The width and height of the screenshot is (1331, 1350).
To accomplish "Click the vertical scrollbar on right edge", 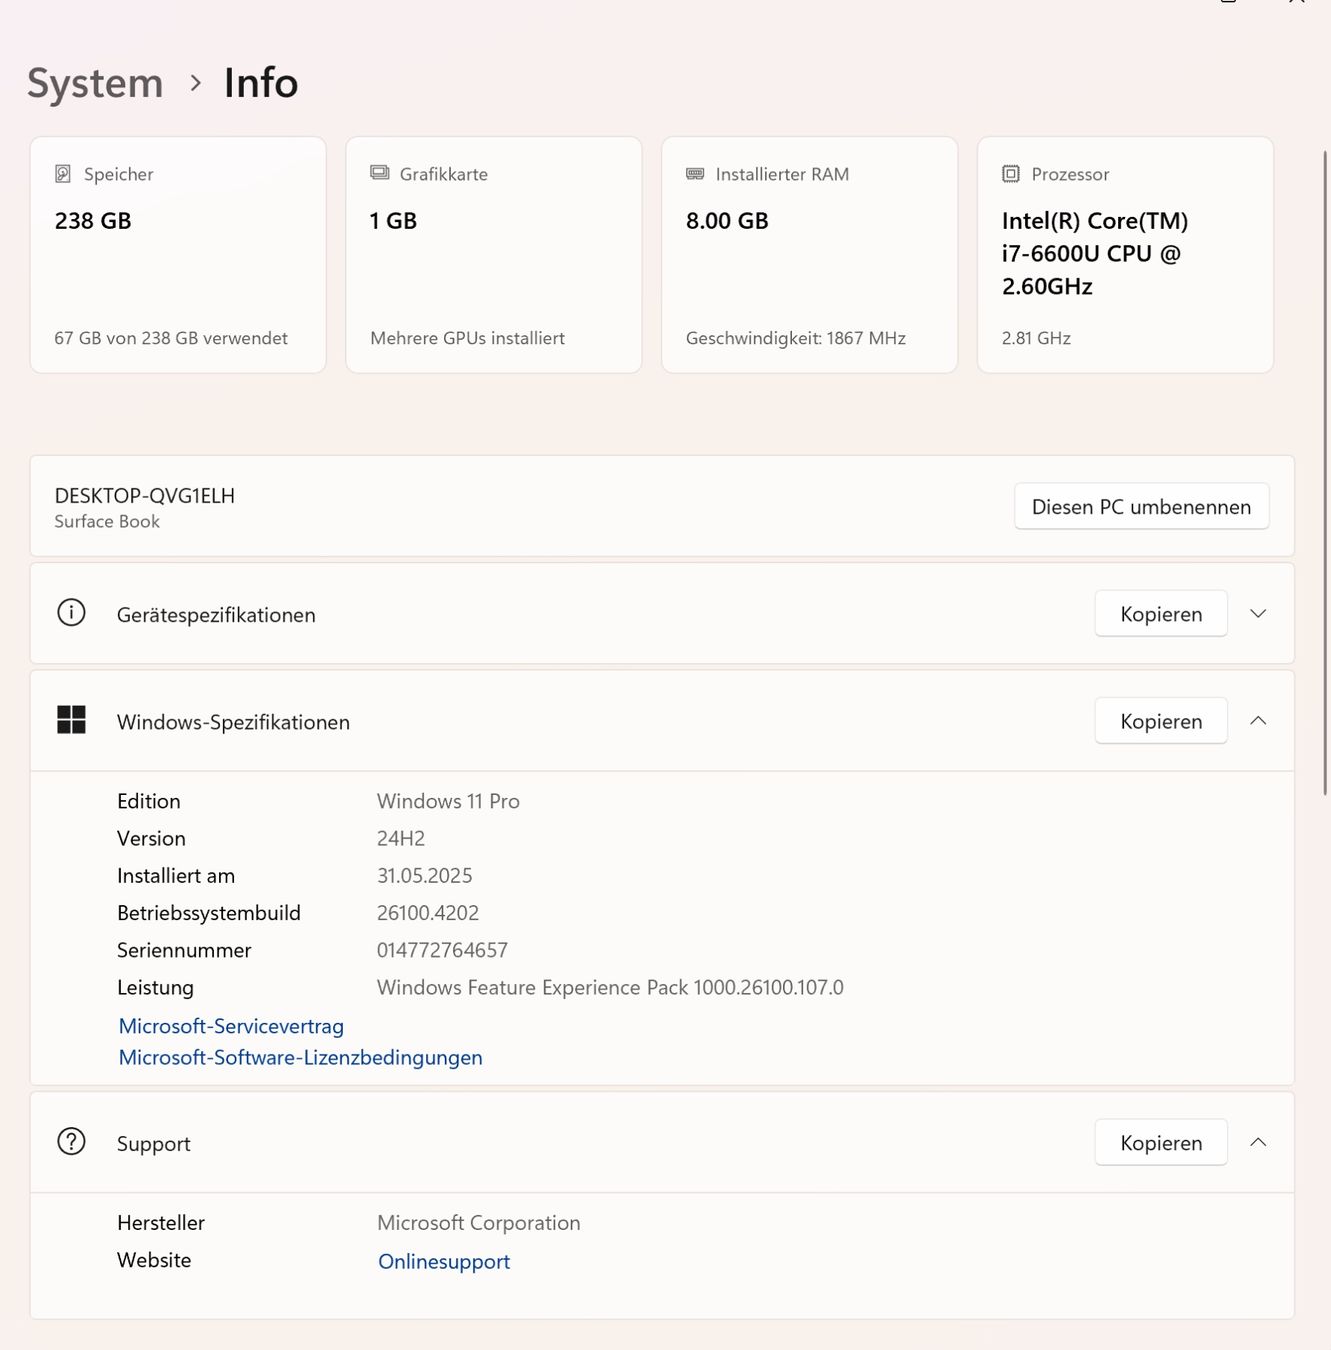I will point(1326,470).
